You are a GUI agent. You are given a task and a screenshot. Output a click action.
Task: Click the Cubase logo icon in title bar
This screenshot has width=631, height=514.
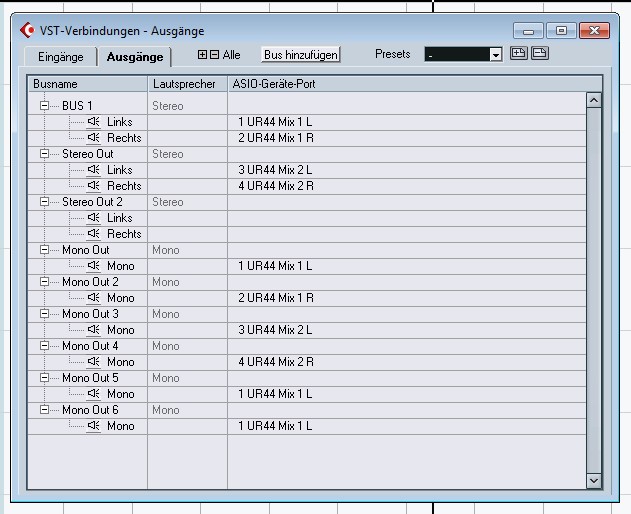click(x=27, y=31)
